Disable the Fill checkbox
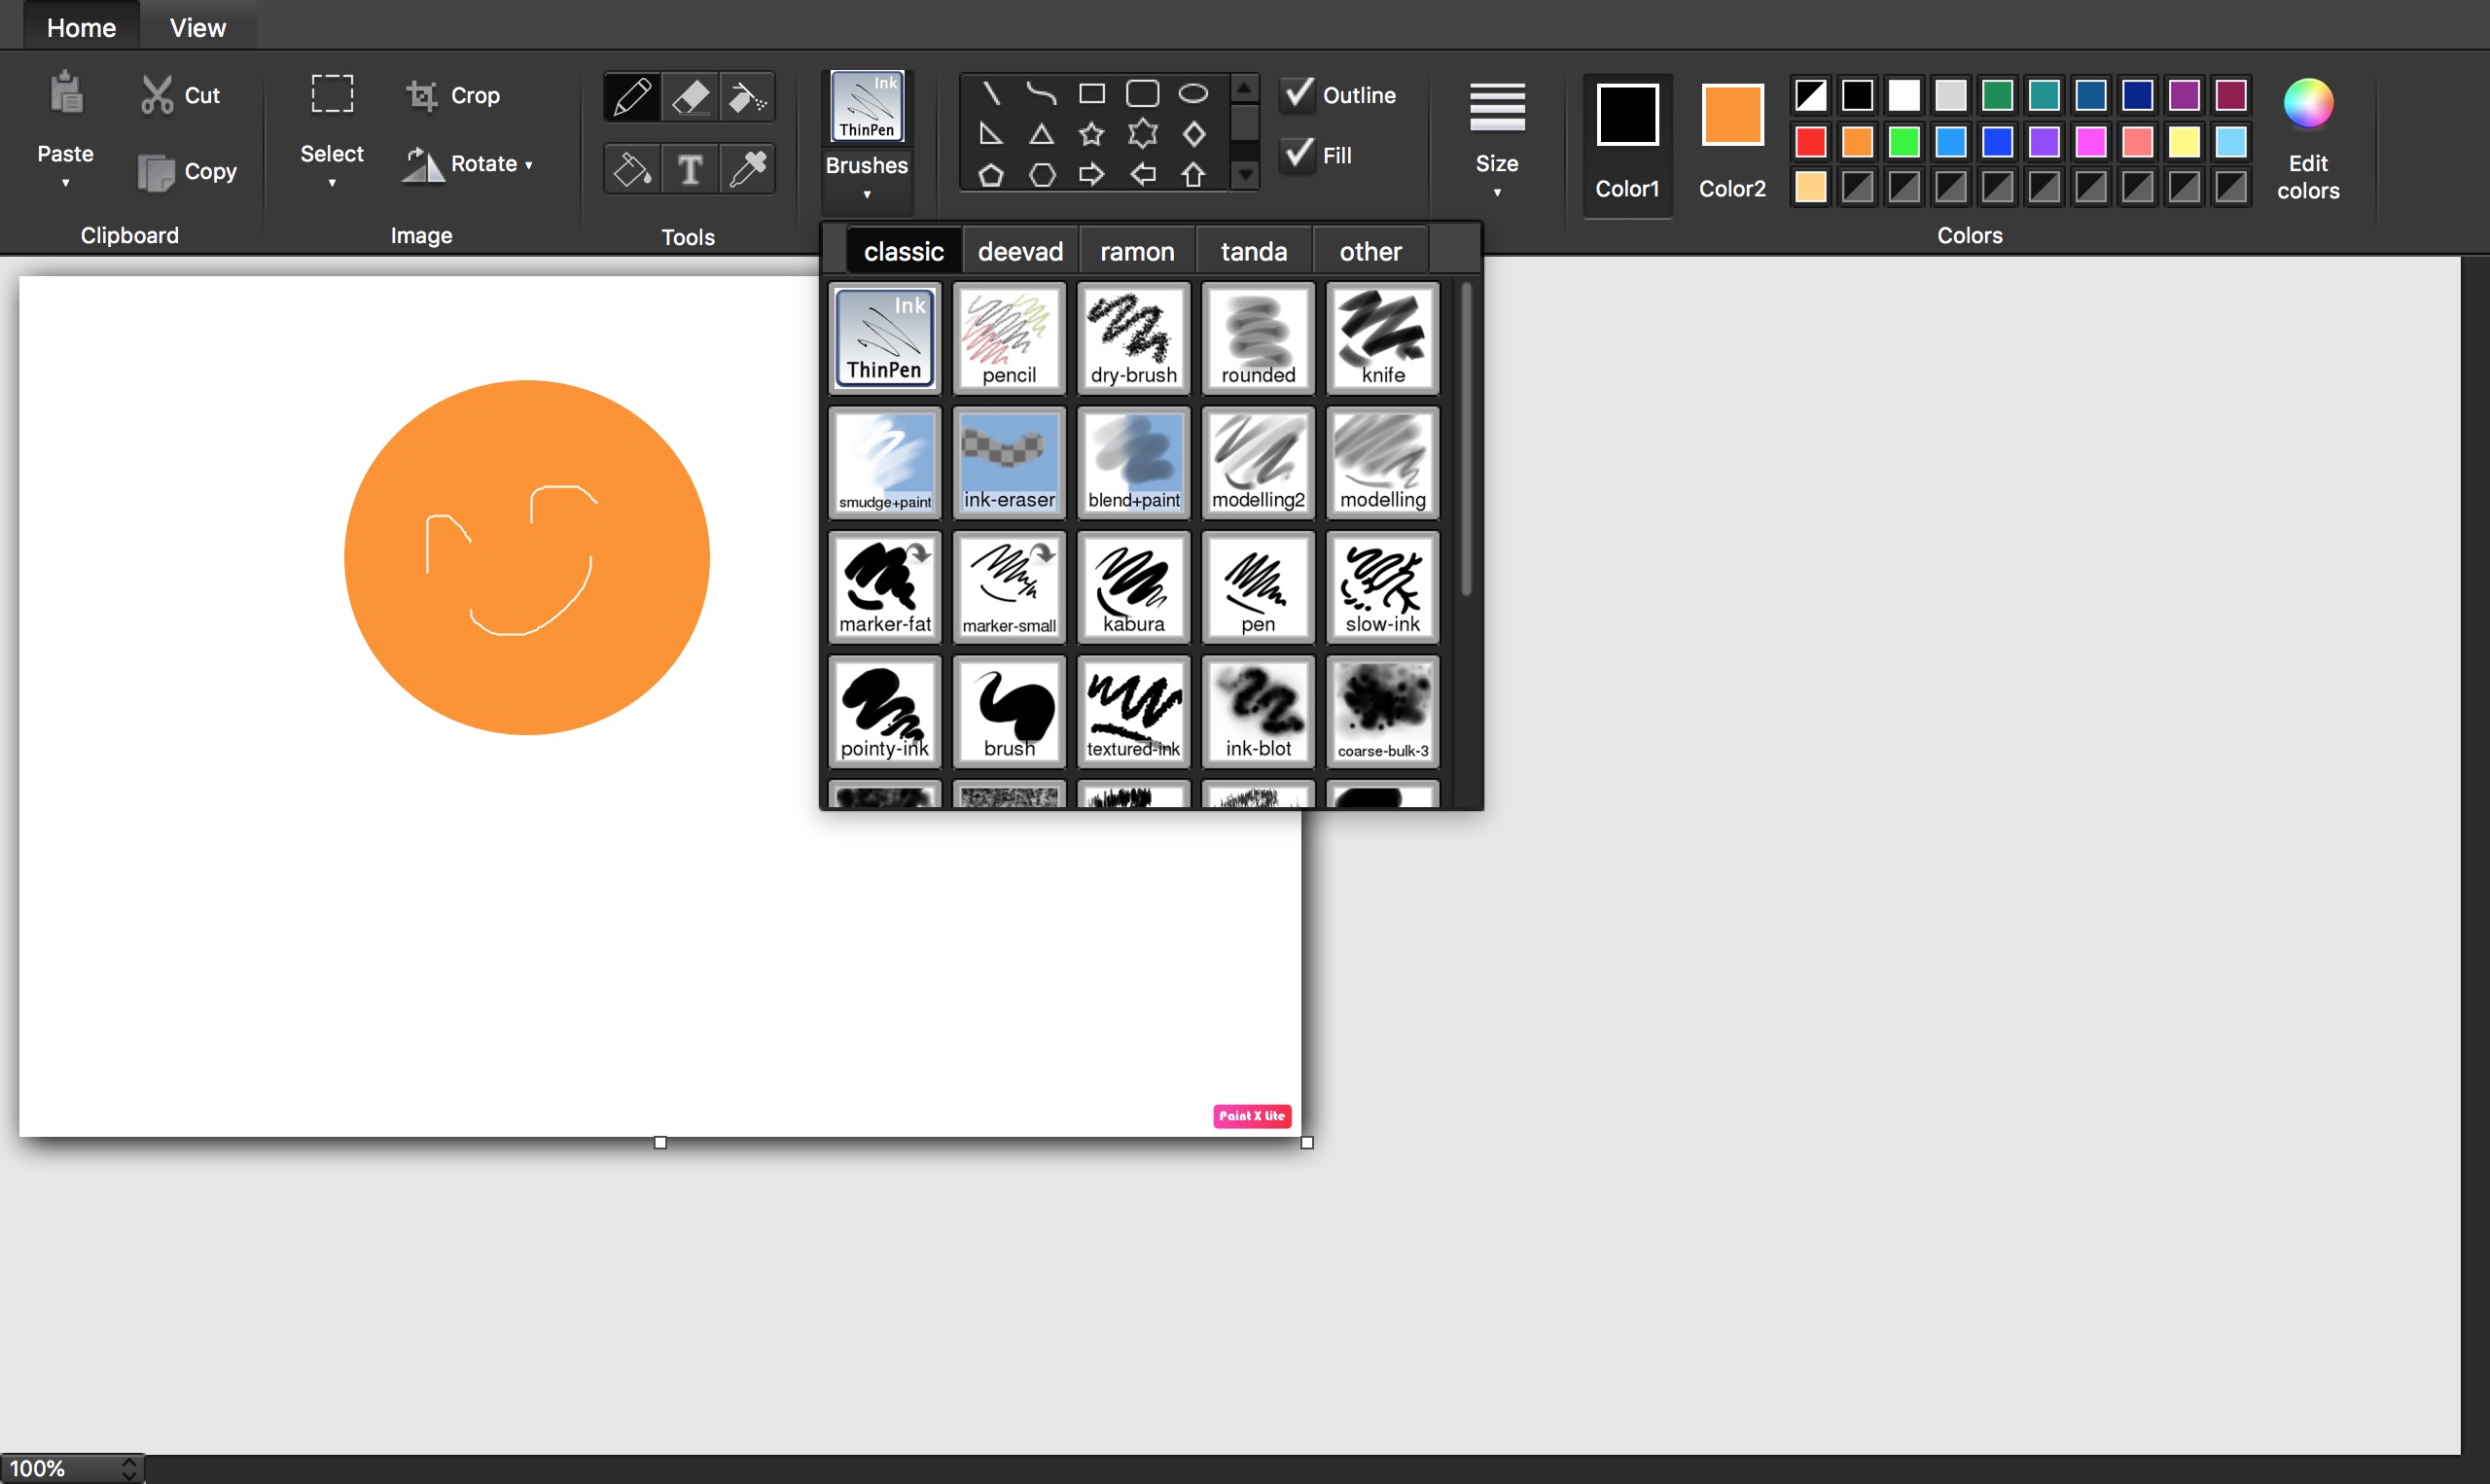 pos(1298,154)
